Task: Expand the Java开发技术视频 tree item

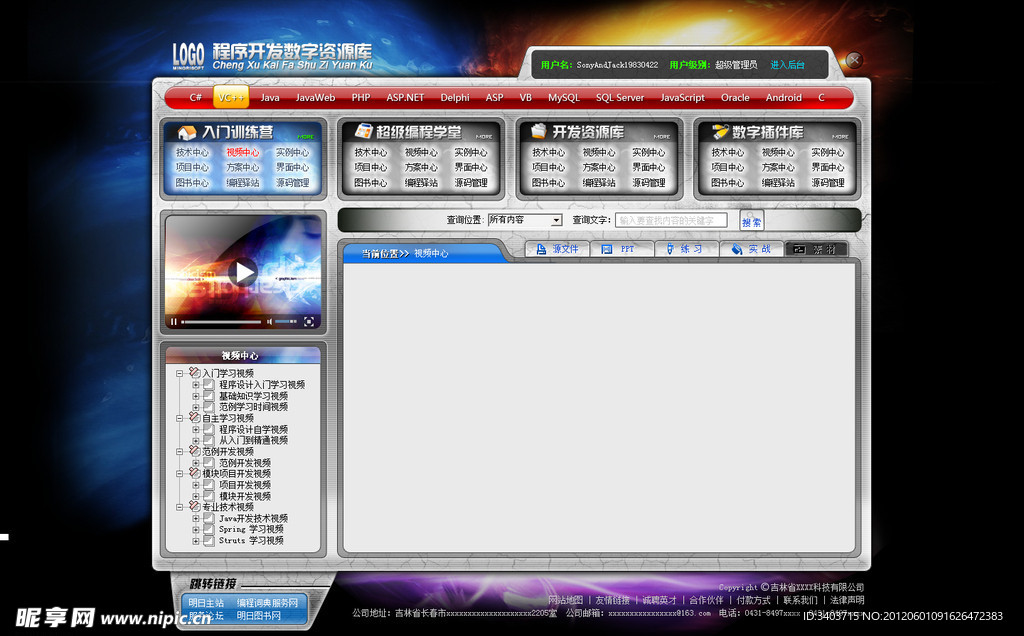Action: coord(196,519)
